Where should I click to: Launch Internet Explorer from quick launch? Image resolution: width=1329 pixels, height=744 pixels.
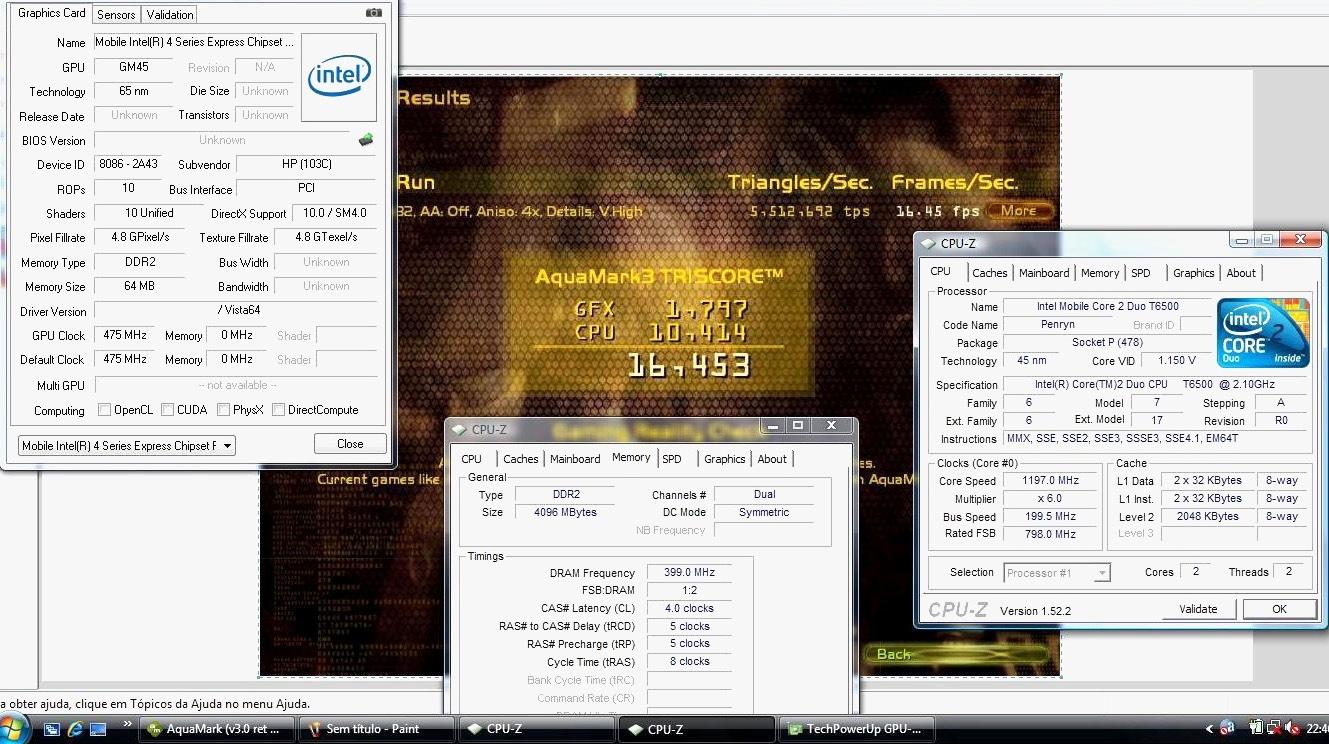[76, 729]
